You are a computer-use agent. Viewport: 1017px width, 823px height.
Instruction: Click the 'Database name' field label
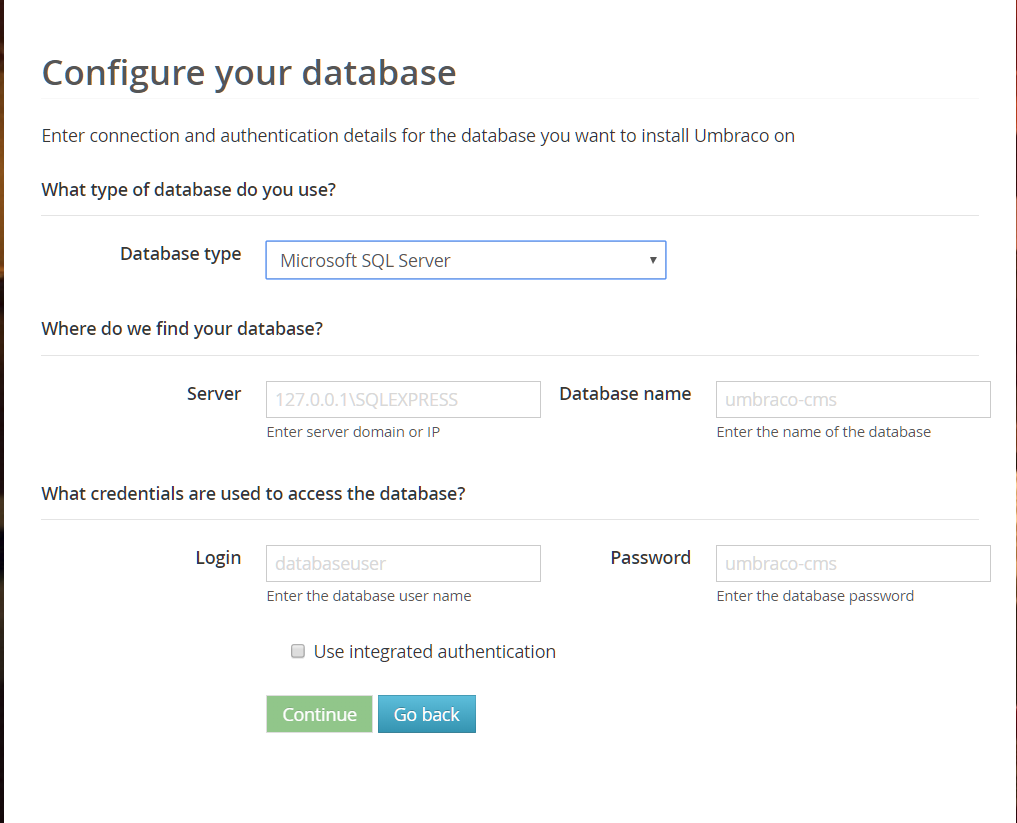point(625,394)
